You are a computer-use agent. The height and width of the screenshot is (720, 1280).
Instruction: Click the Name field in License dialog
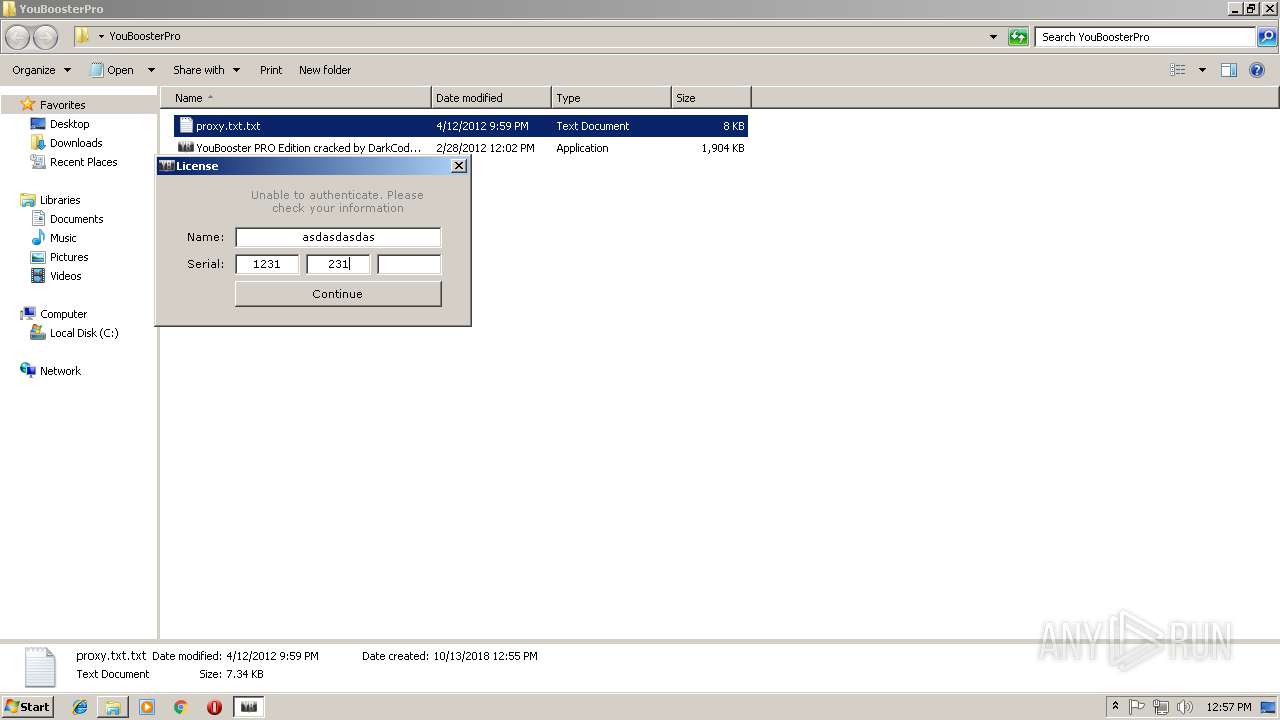338,237
